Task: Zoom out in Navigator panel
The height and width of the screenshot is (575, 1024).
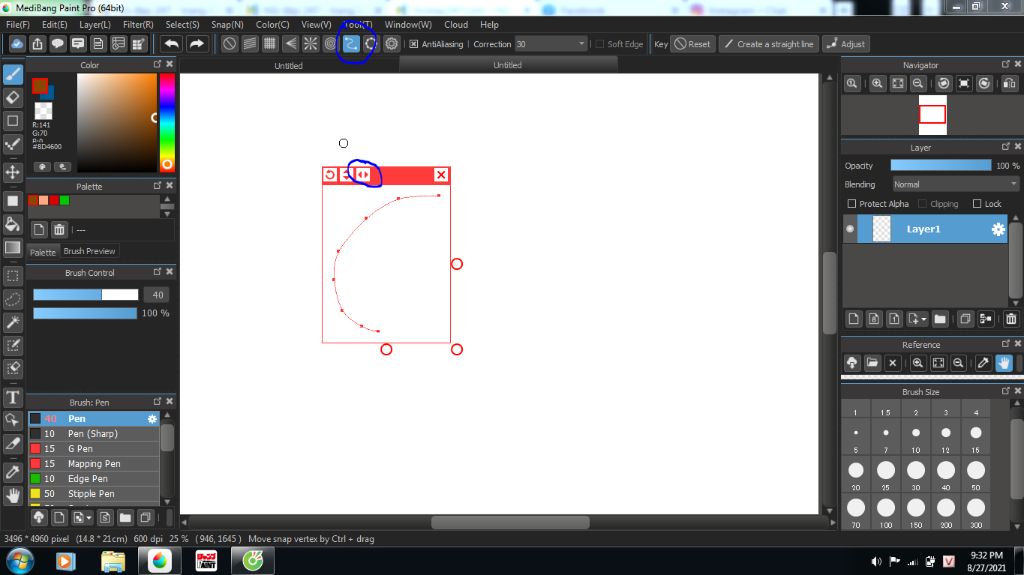Action: (x=918, y=83)
